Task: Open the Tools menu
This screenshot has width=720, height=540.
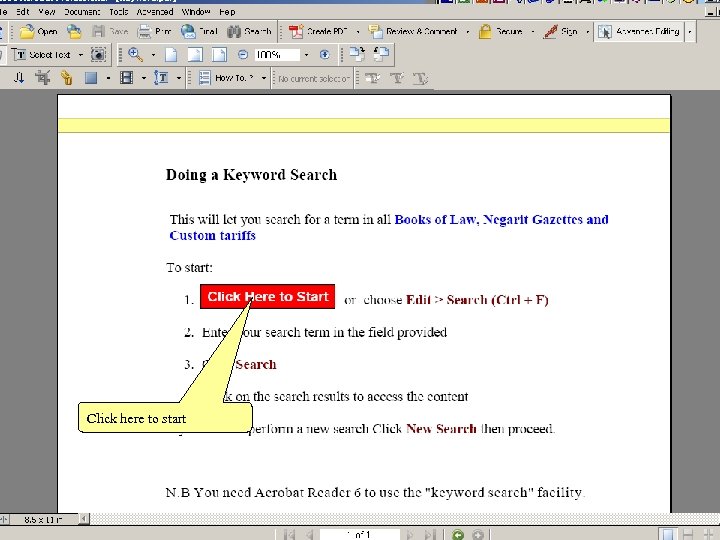Action: pyautogui.click(x=119, y=12)
